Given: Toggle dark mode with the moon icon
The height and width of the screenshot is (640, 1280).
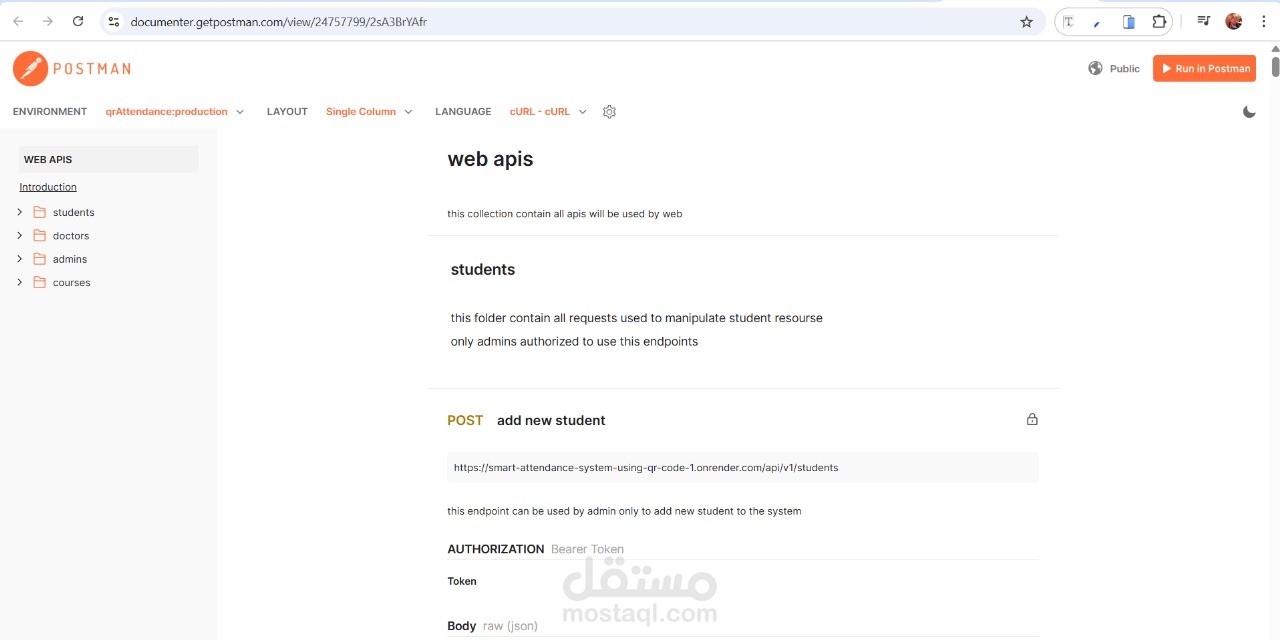Looking at the screenshot, I should pyautogui.click(x=1249, y=112).
